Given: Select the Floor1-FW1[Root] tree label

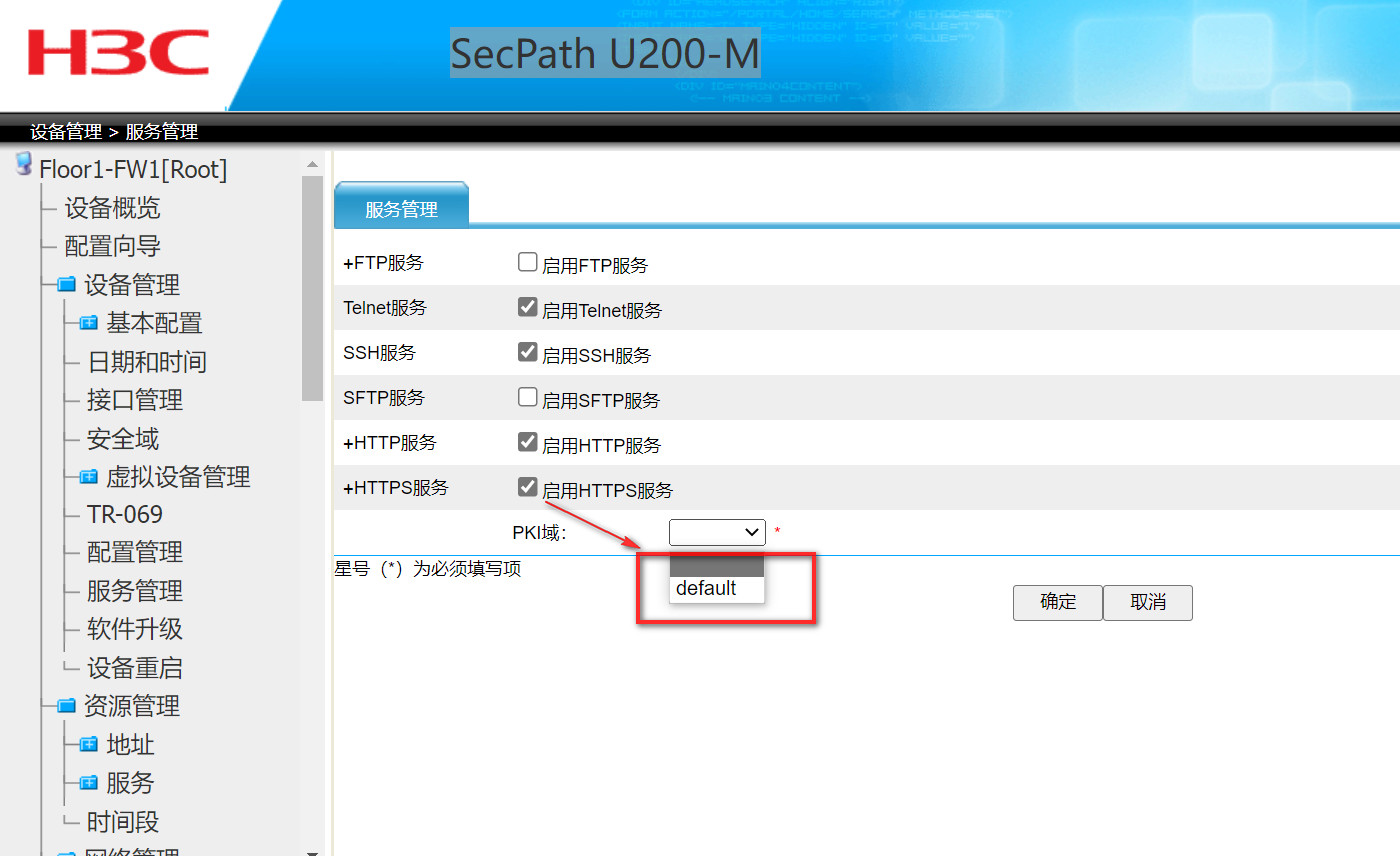Looking at the screenshot, I should tap(133, 170).
